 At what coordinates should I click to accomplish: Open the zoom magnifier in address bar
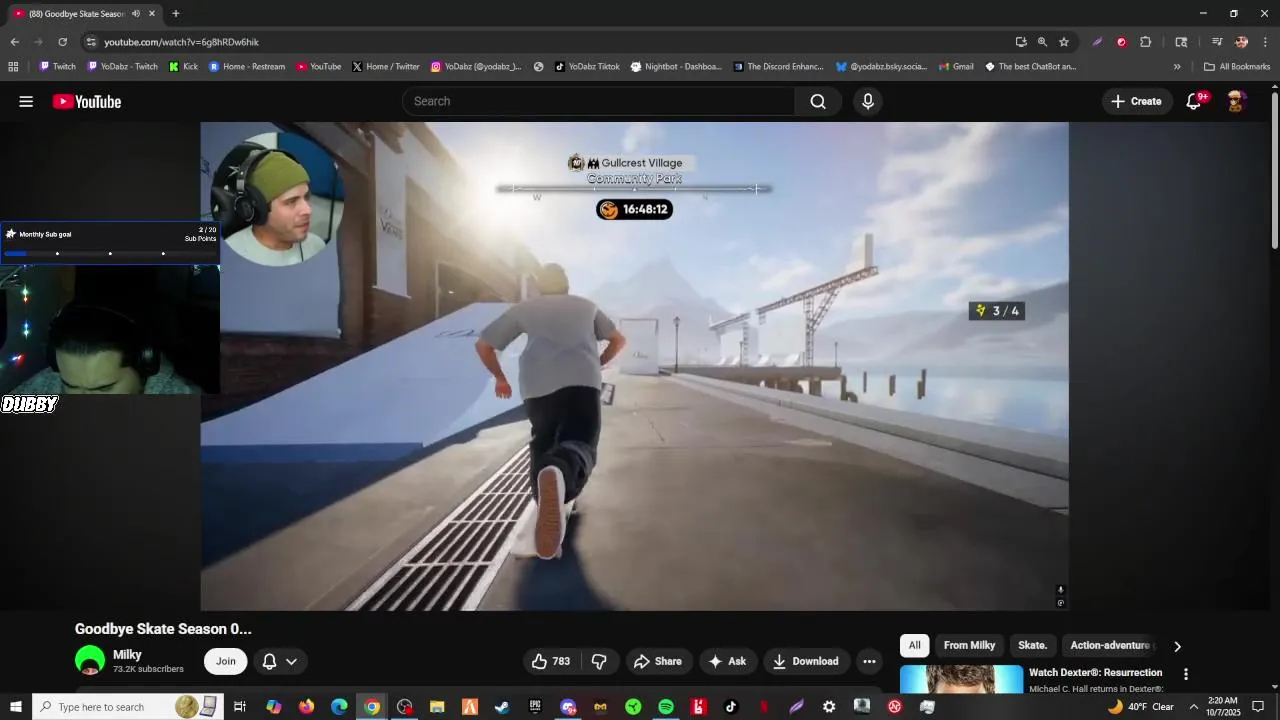tap(1042, 42)
